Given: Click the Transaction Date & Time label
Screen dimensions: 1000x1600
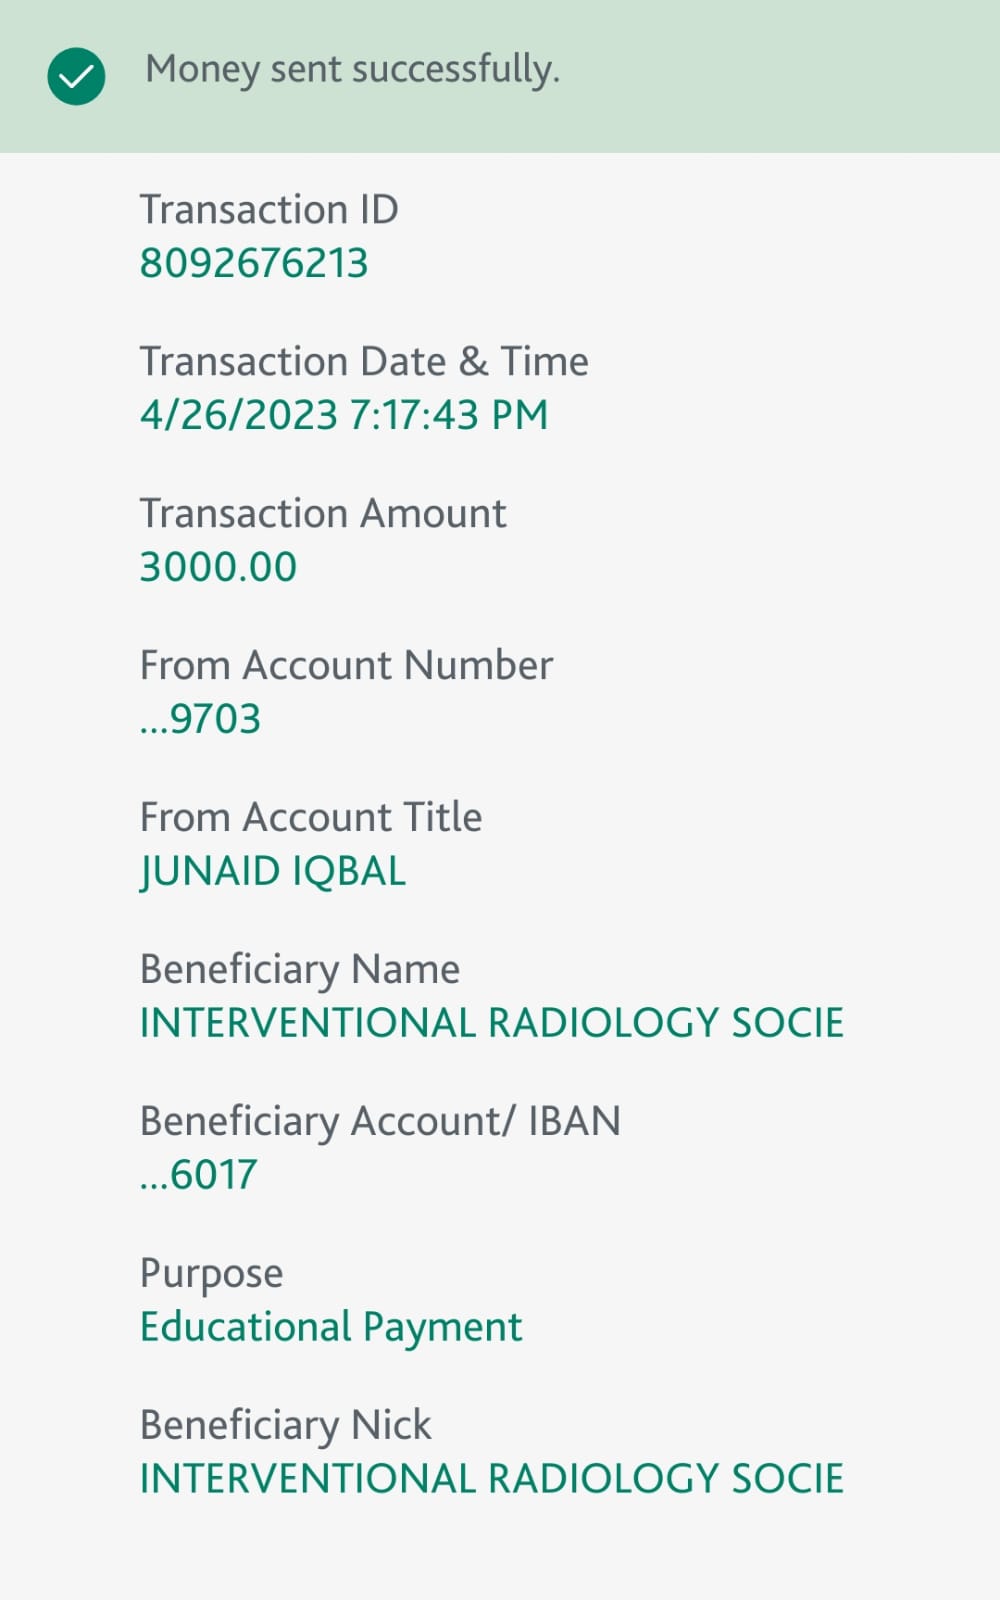Looking at the screenshot, I should coord(364,362).
